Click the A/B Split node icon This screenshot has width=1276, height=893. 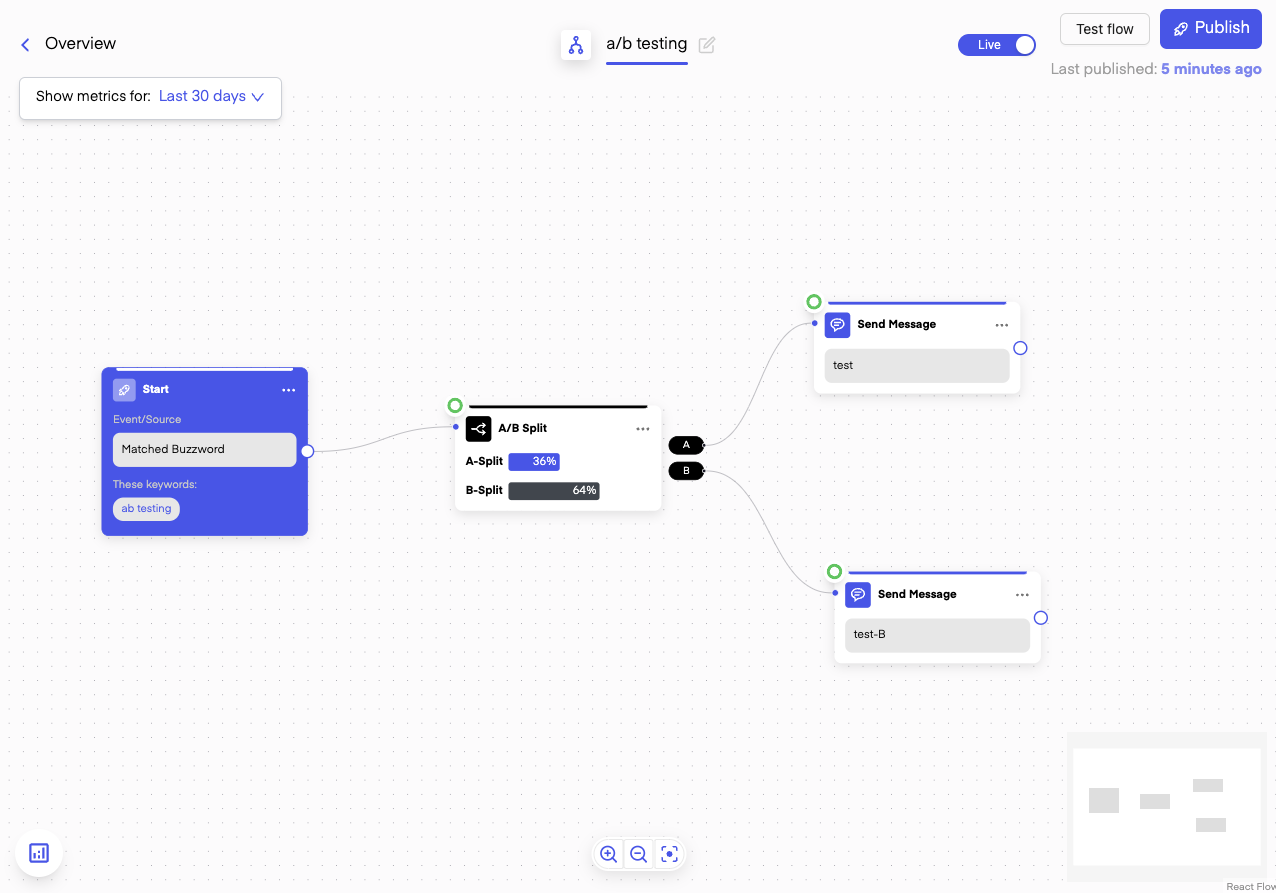point(478,429)
